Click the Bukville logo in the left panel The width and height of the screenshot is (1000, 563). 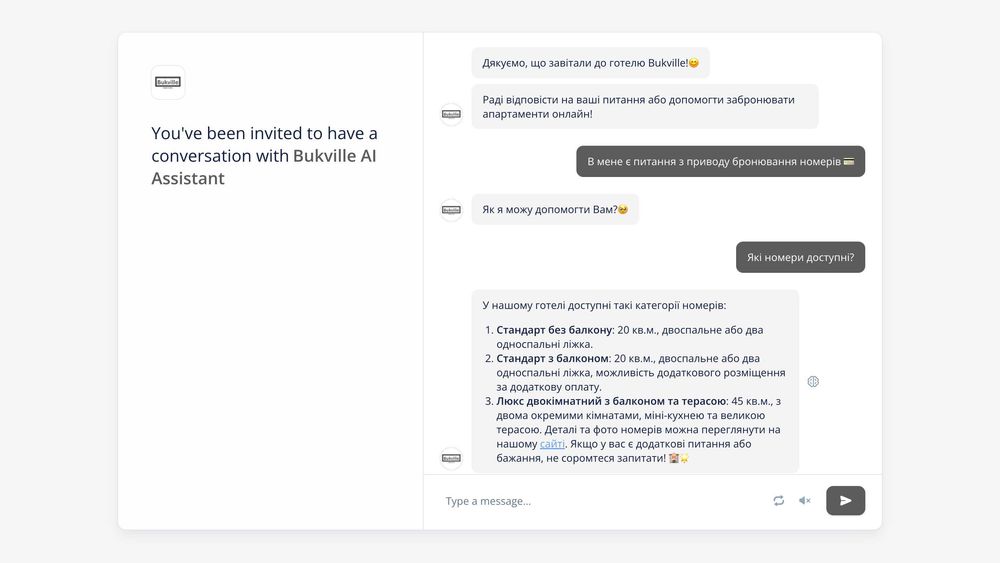168,83
